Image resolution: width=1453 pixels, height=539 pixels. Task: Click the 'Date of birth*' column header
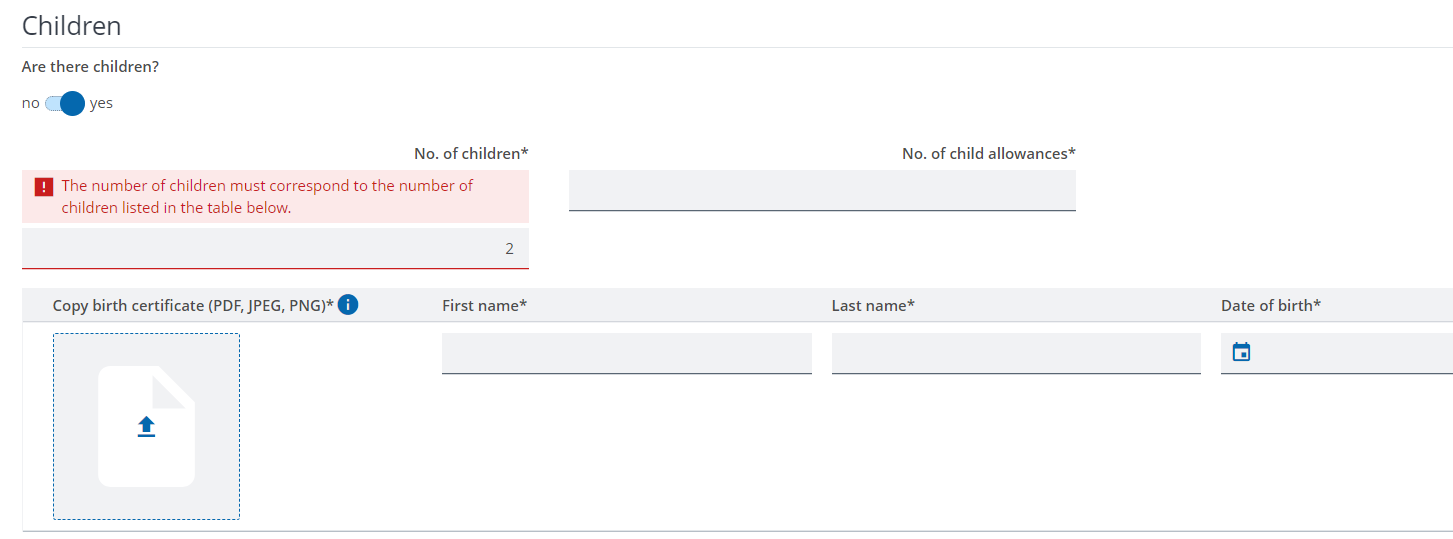(x=1270, y=305)
